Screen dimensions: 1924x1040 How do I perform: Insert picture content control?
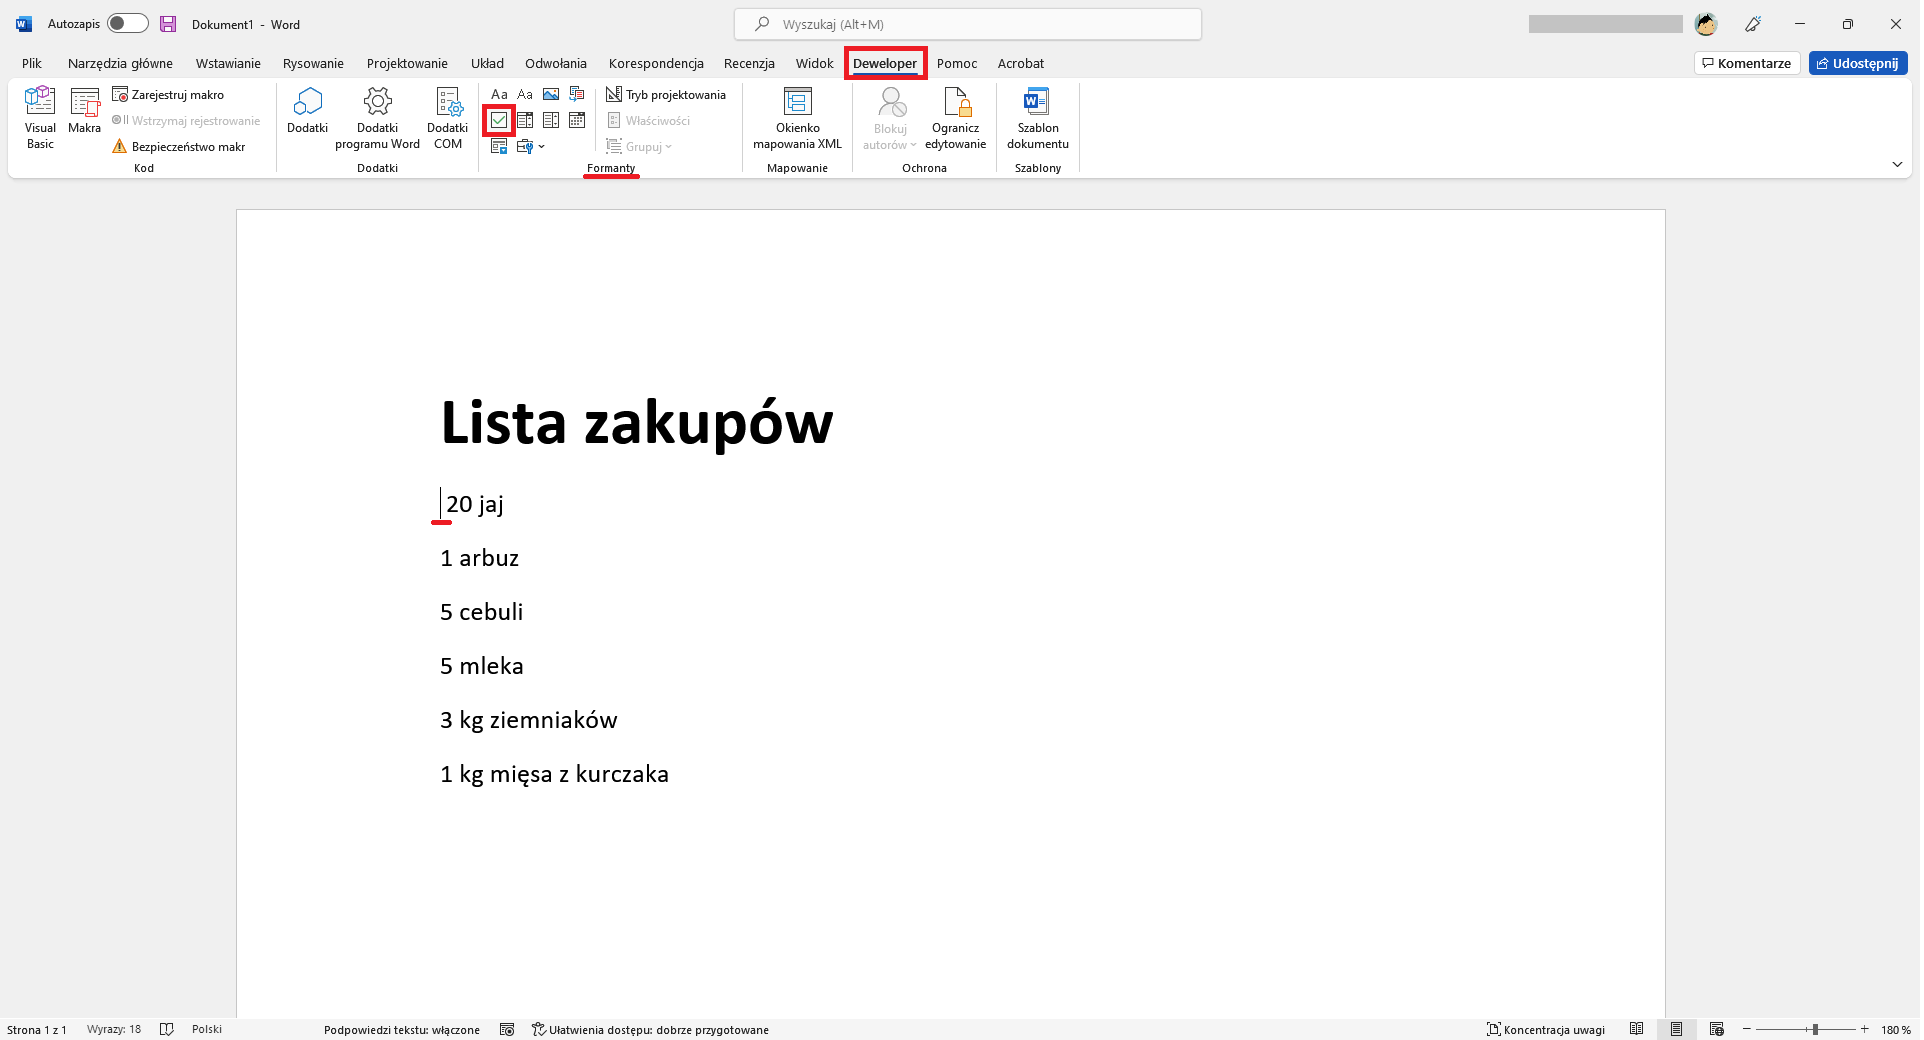[551, 95]
